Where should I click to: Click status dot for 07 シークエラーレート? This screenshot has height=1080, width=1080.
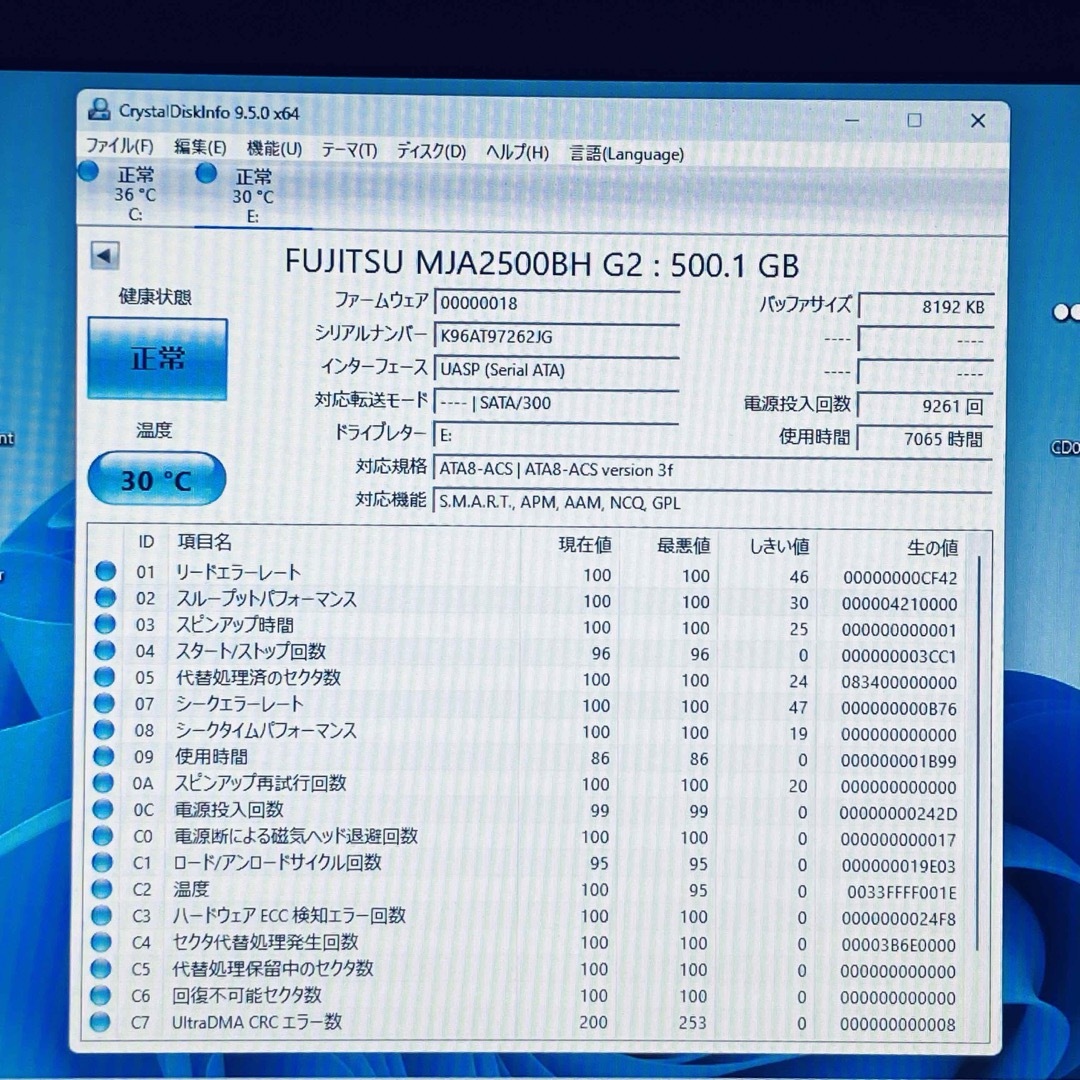[104, 703]
